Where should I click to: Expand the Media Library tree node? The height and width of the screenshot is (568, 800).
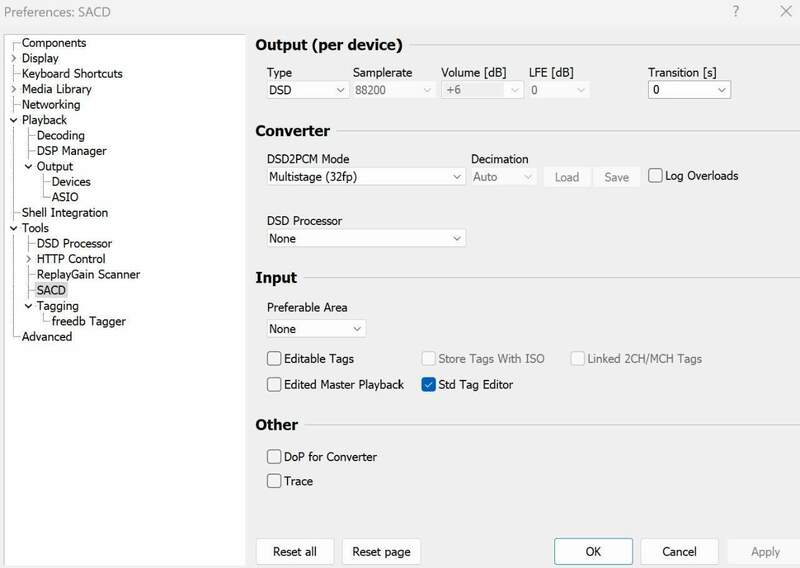[x=13, y=90]
